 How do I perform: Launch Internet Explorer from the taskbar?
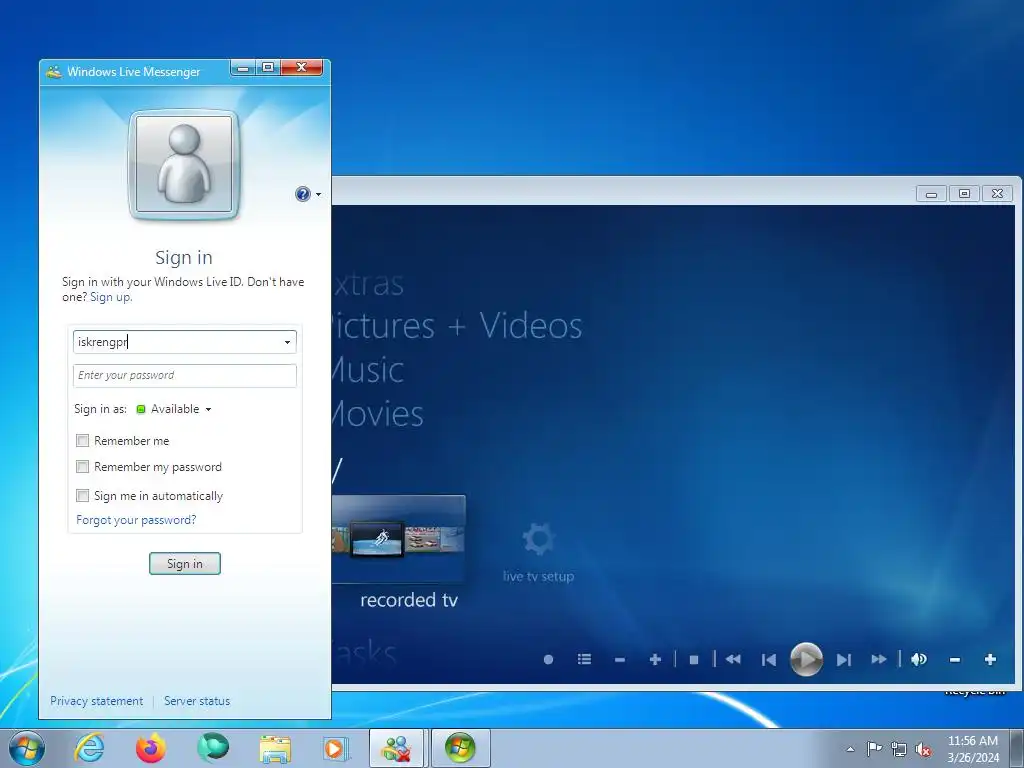[89, 748]
